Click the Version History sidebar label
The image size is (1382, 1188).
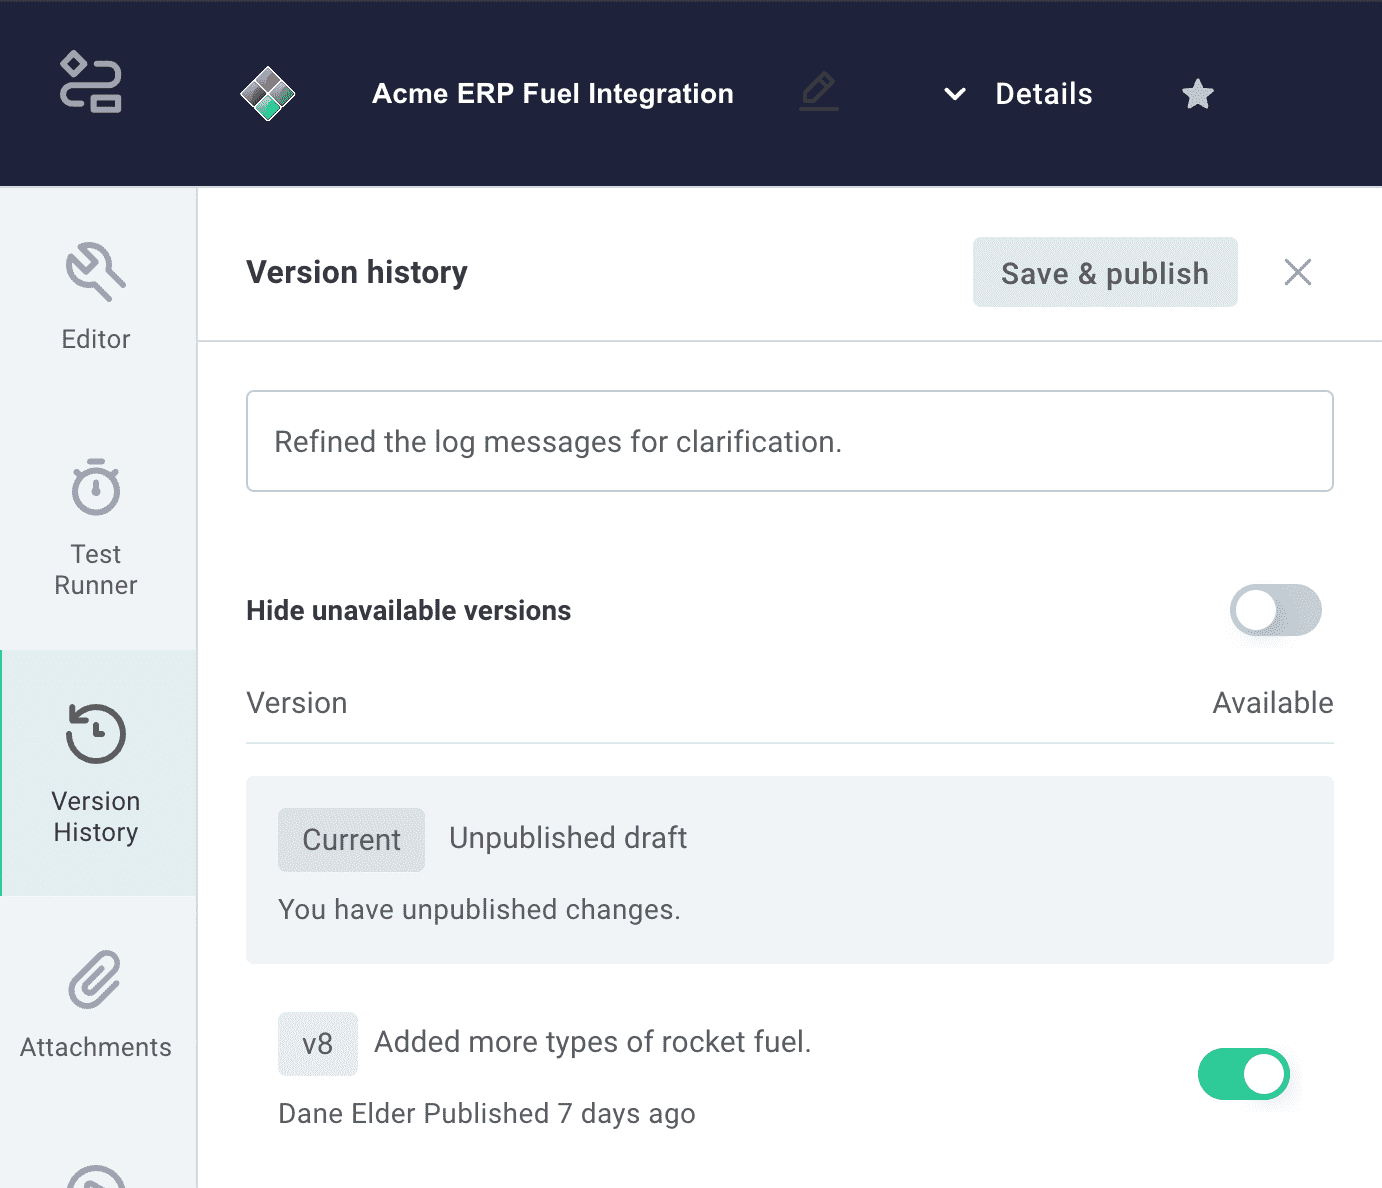[96, 816]
